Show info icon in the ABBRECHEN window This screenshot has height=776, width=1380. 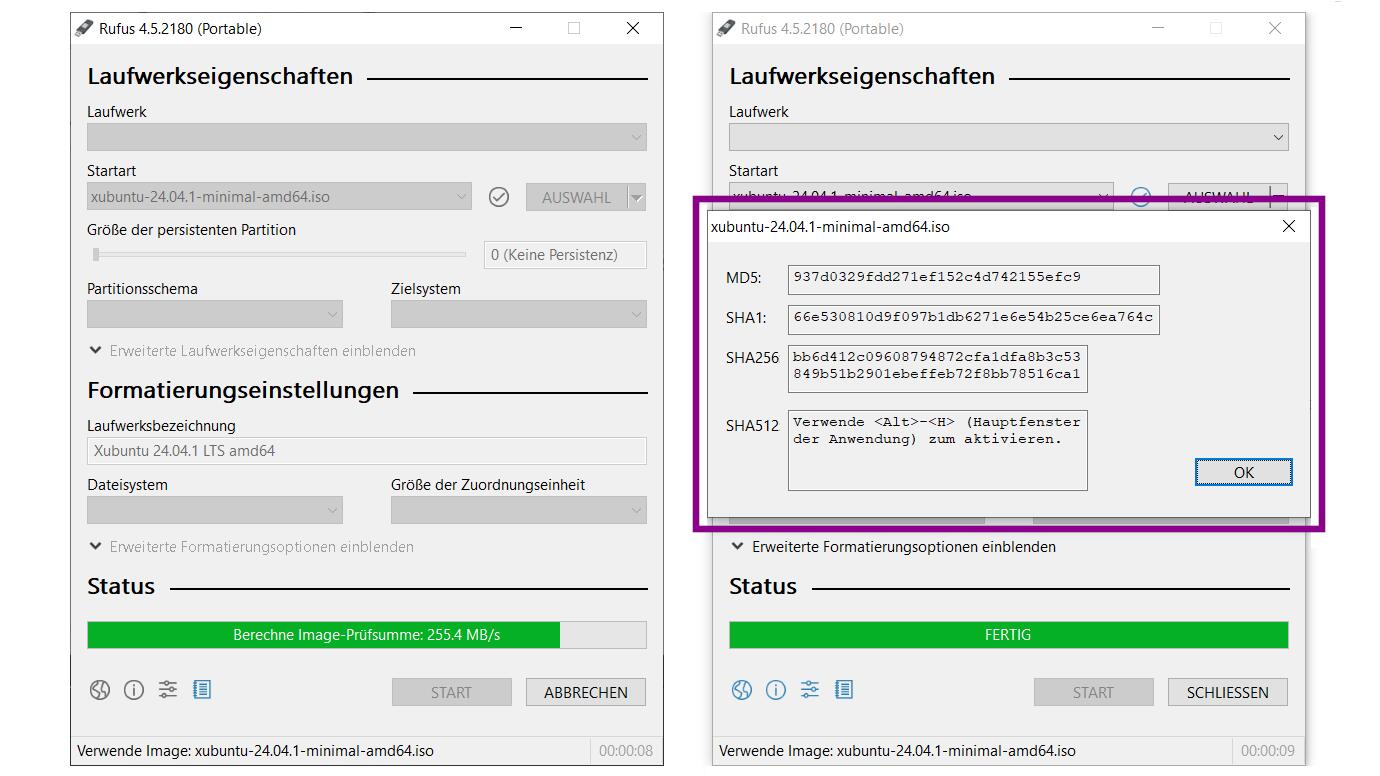point(134,690)
